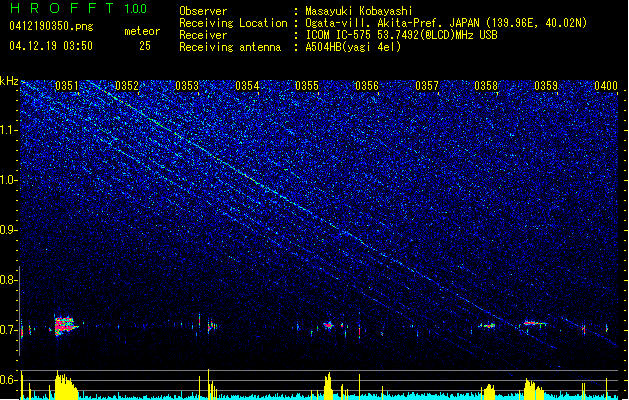Click the 0.9 kHz axis tick label
This screenshot has height=400, width=629.
[x=8, y=230]
